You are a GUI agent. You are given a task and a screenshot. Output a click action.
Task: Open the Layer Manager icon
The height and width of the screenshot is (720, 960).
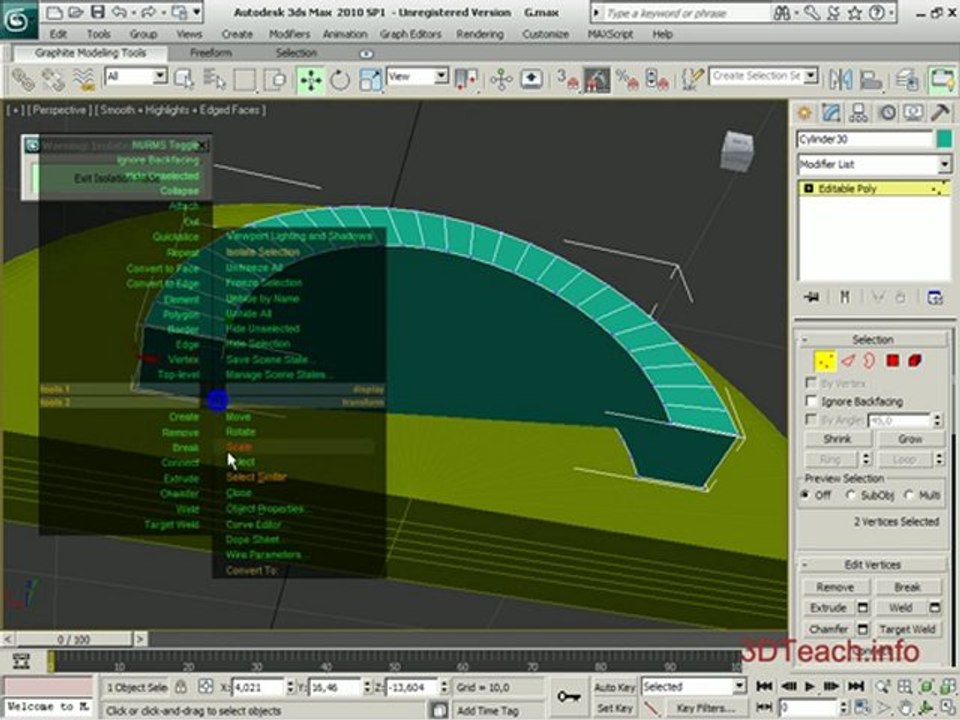coord(906,80)
